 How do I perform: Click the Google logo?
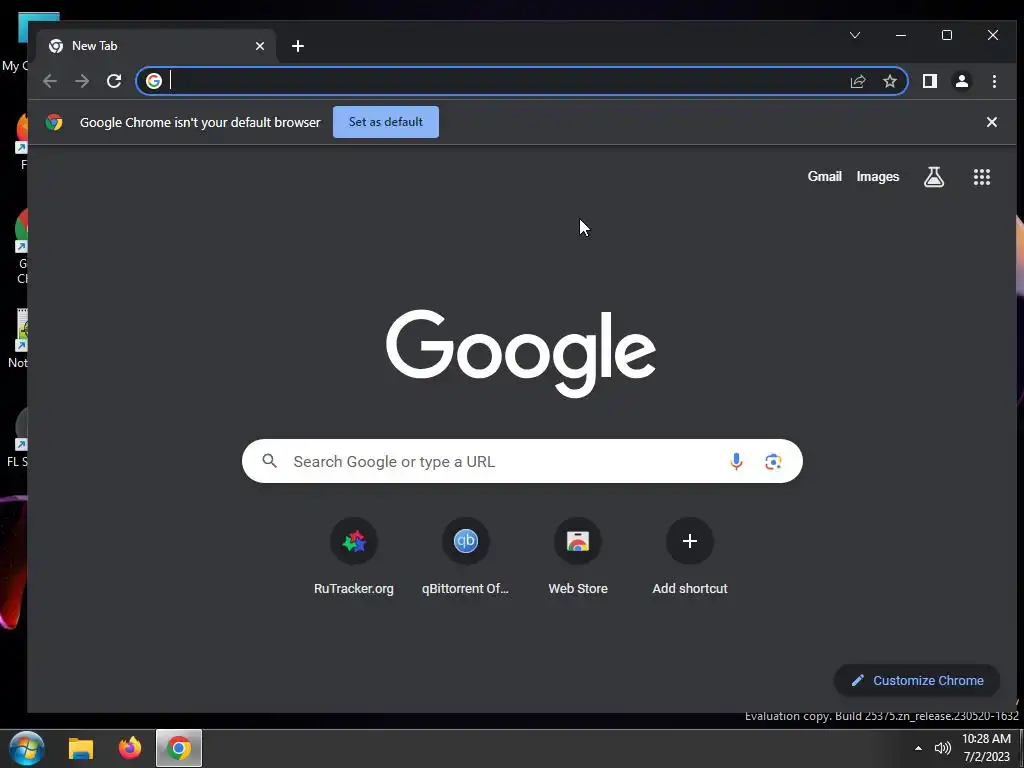pyautogui.click(x=520, y=353)
